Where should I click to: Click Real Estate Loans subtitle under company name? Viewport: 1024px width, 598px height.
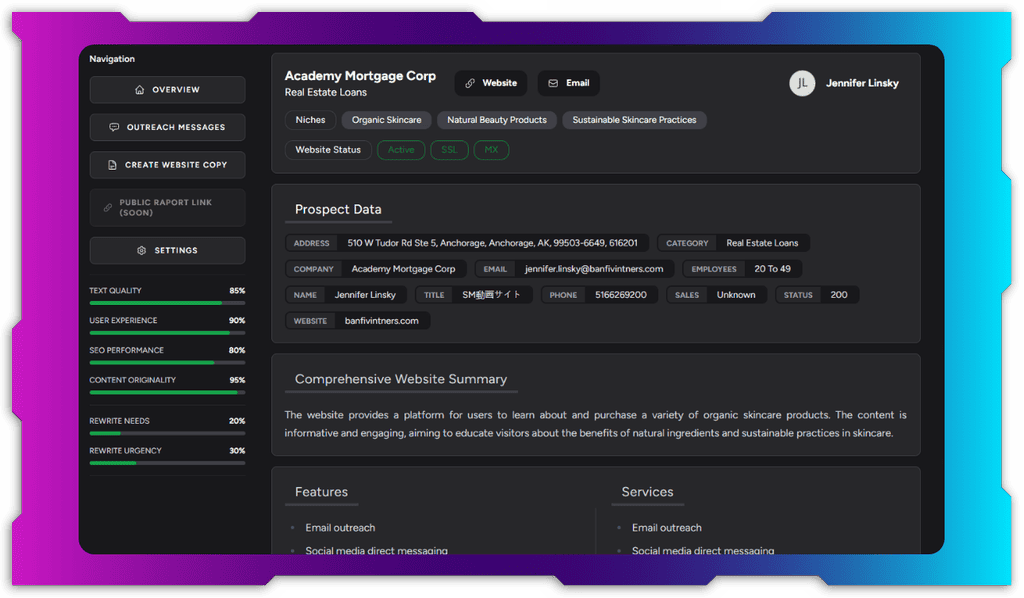pos(325,93)
